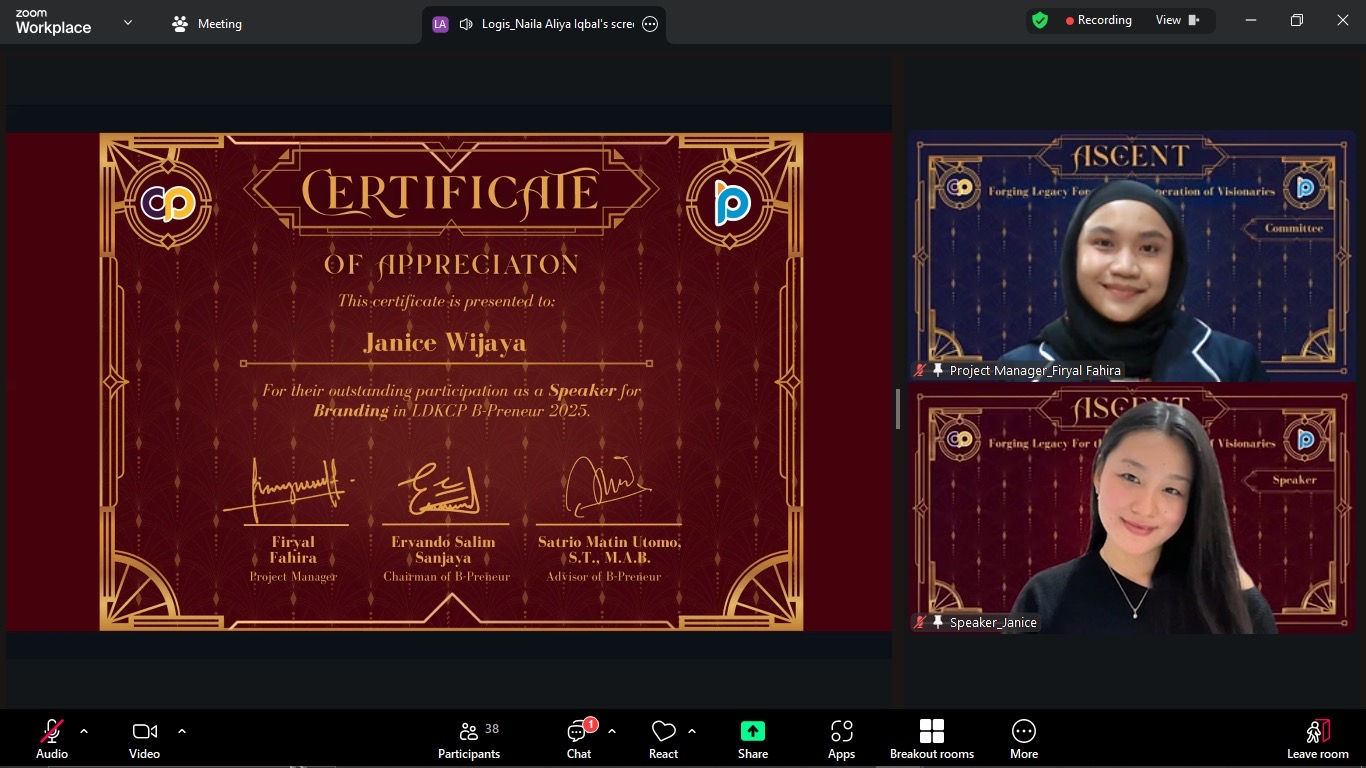1366x768 pixels.
Task: Click the panel divider handle beside the videos
Action: (x=898, y=409)
